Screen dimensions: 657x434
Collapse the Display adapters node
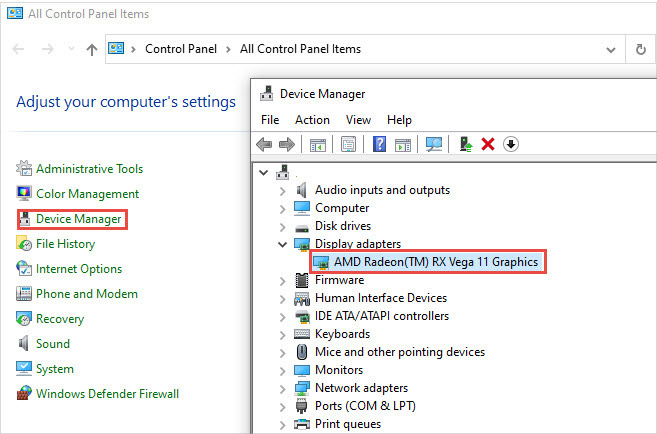284,244
